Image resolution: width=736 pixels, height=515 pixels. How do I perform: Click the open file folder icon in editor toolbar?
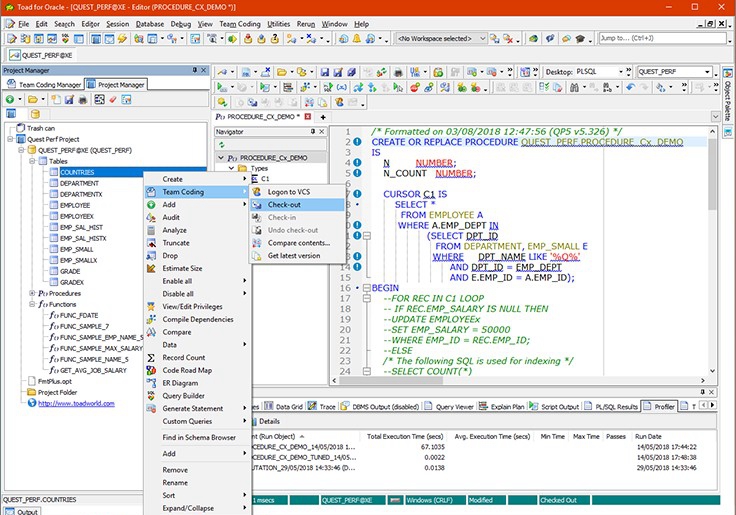282,72
